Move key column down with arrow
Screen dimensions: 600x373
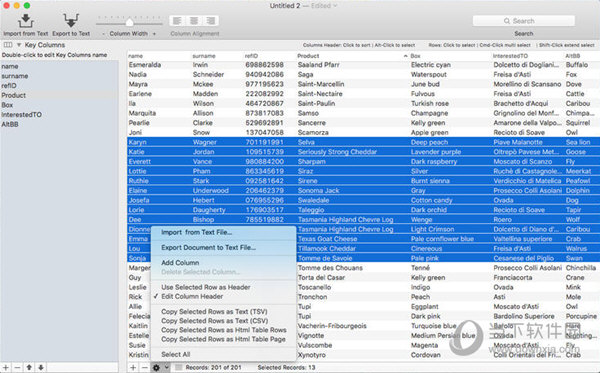tap(41, 368)
